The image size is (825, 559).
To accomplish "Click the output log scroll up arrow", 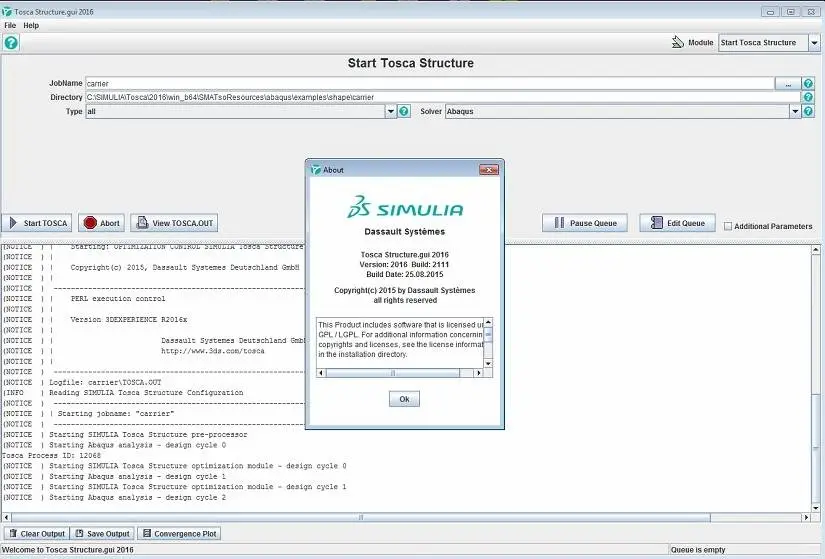I will coord(816,250).
